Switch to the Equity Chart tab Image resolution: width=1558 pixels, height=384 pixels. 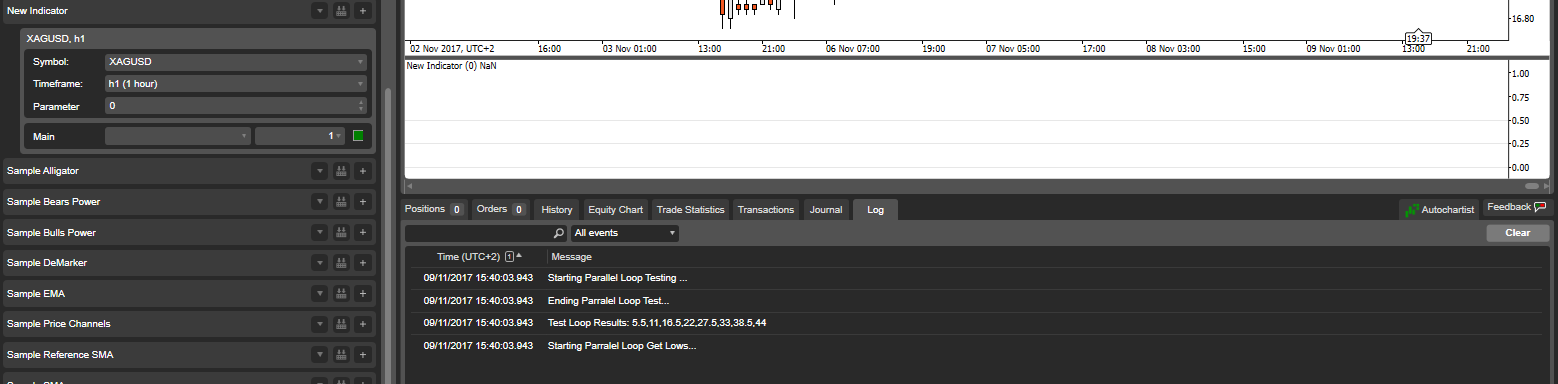click(615, 210)
